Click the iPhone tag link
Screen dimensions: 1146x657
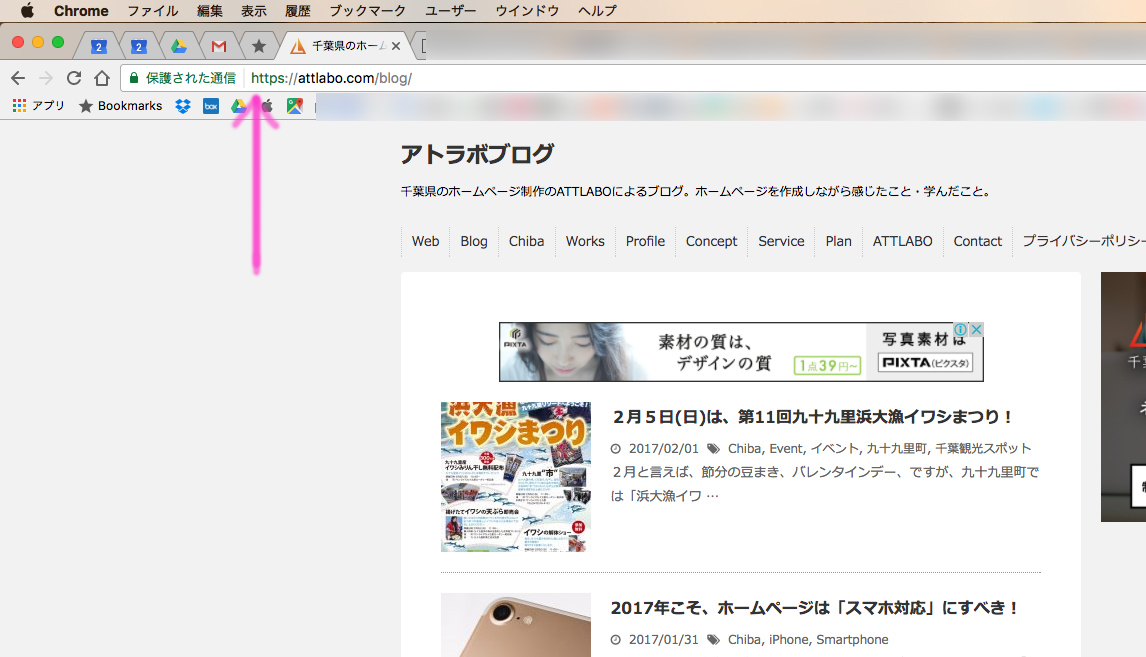pos(789,640)
